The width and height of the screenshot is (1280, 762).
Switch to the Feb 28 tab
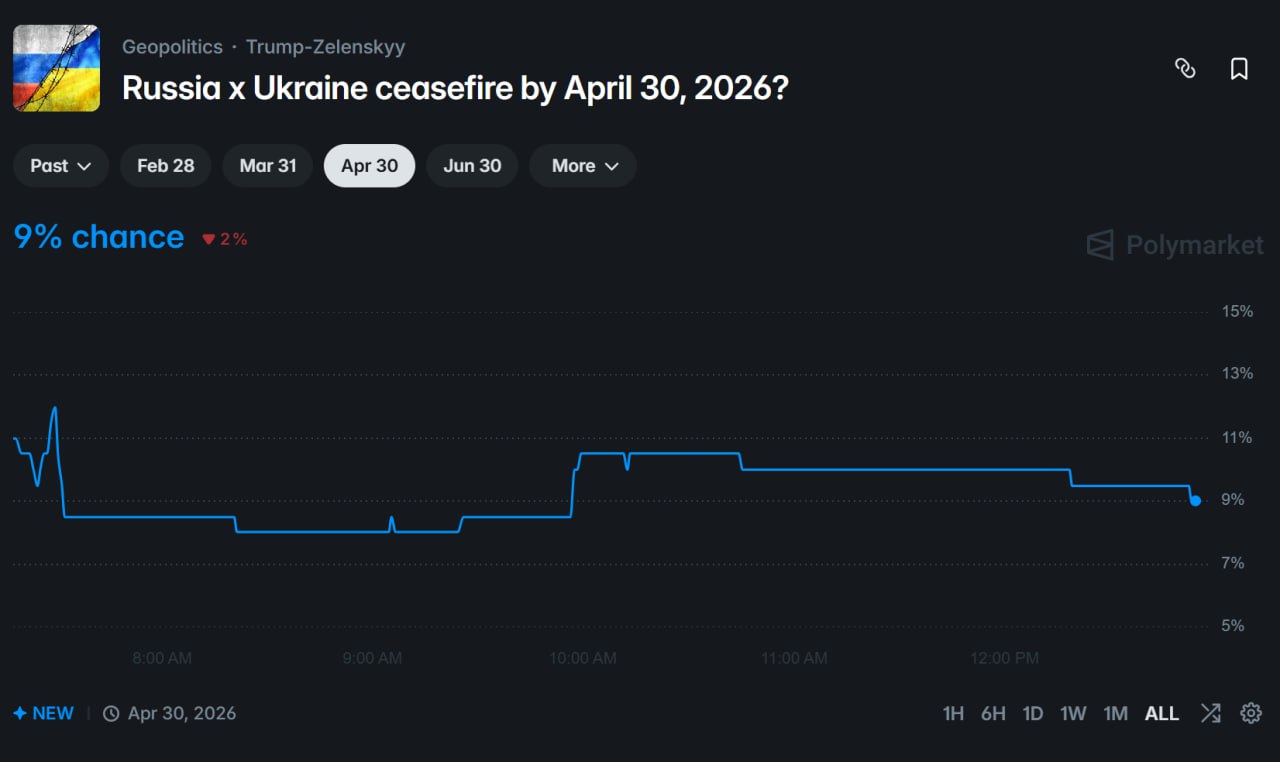click(x=165, y=166)
